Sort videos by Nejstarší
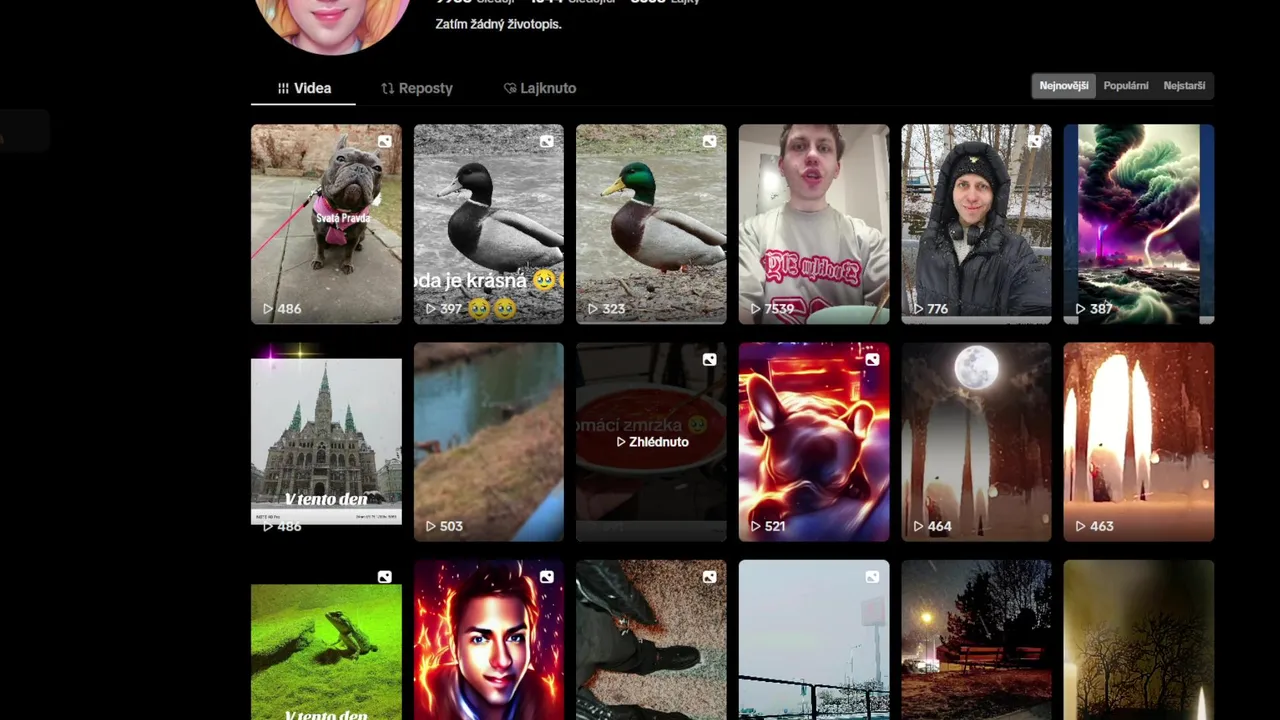Image resolution: width=1280 pixels, height=720 pixels. [x=1184, y=86]
